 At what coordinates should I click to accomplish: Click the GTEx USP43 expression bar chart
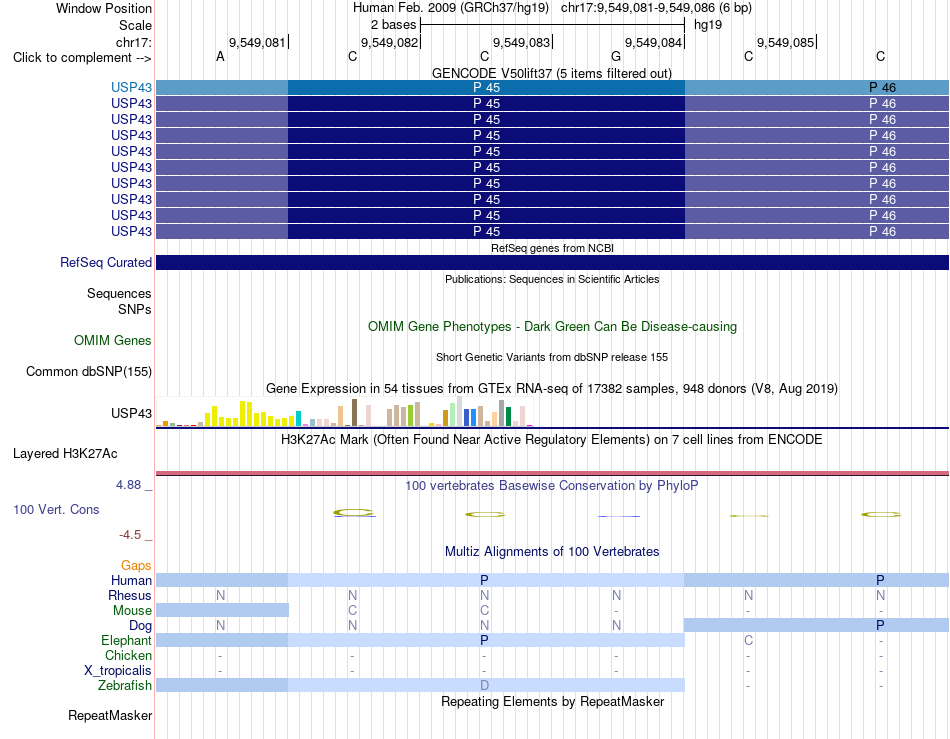[344, 412]
